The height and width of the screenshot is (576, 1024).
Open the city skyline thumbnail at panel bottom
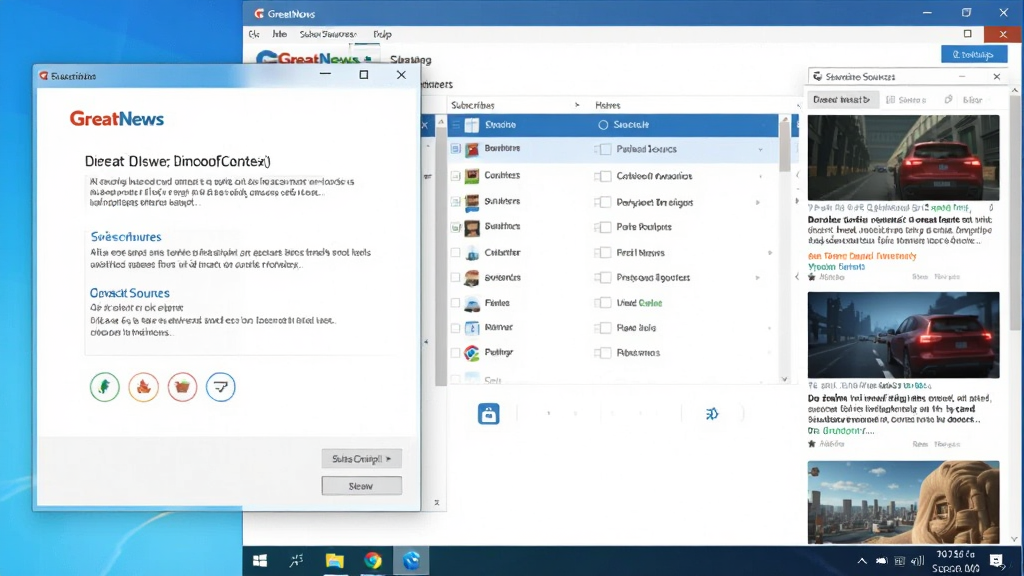pos(903,502)
